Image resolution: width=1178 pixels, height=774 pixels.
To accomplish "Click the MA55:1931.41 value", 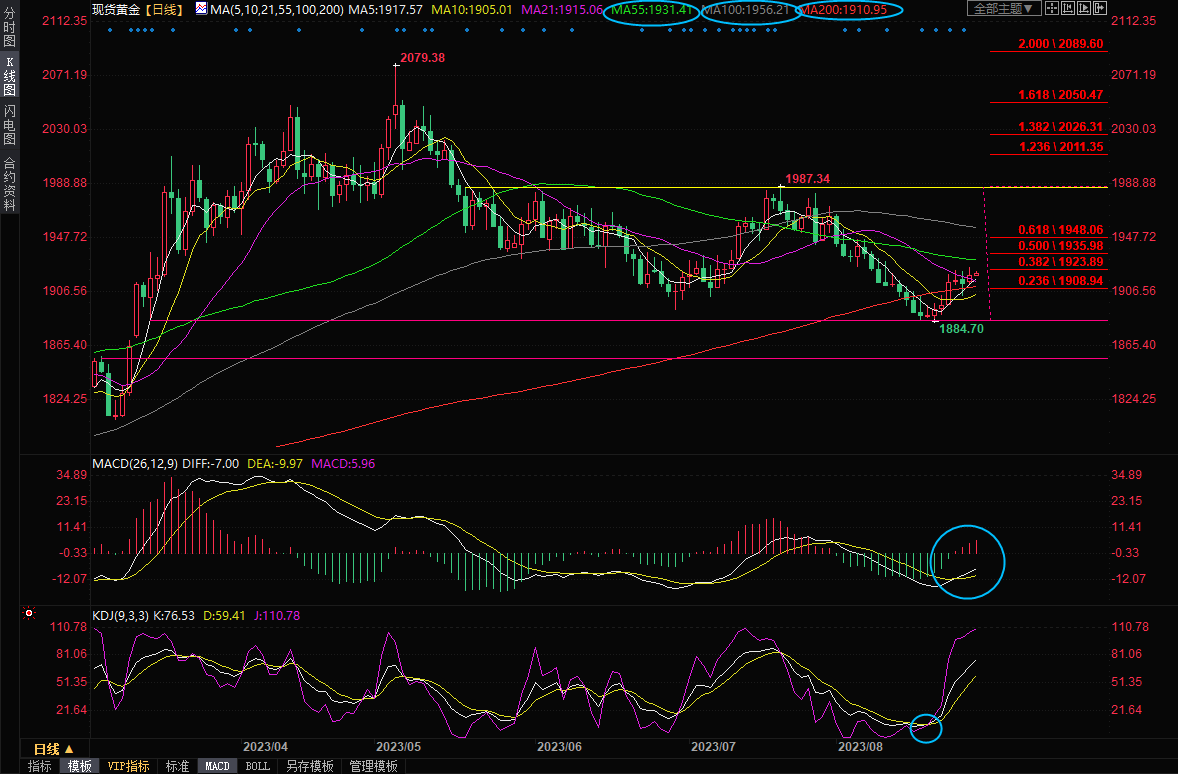I will (651, 10).
